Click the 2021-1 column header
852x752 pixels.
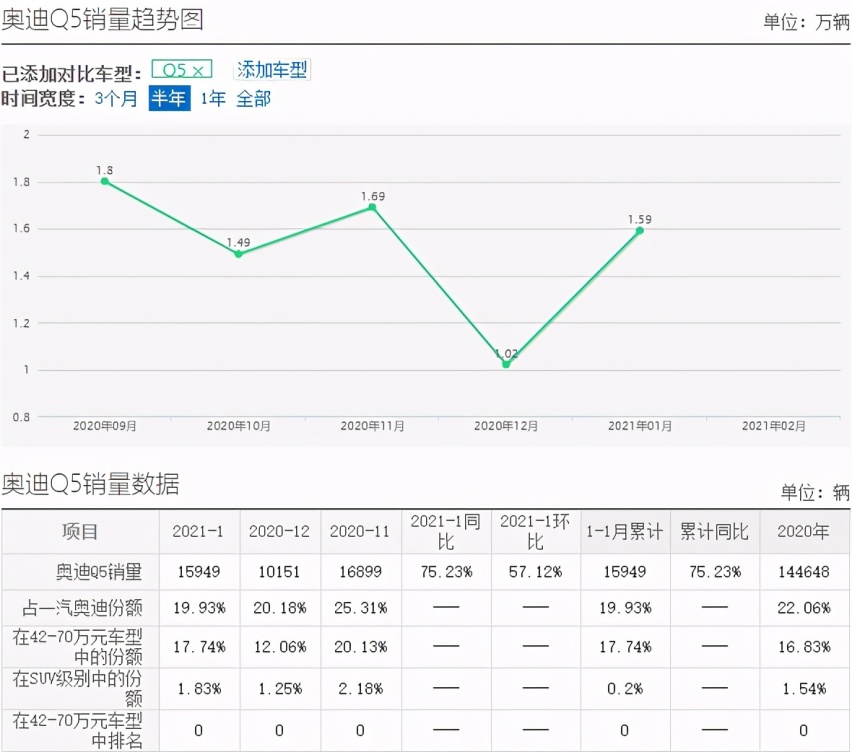coord(198,531)
